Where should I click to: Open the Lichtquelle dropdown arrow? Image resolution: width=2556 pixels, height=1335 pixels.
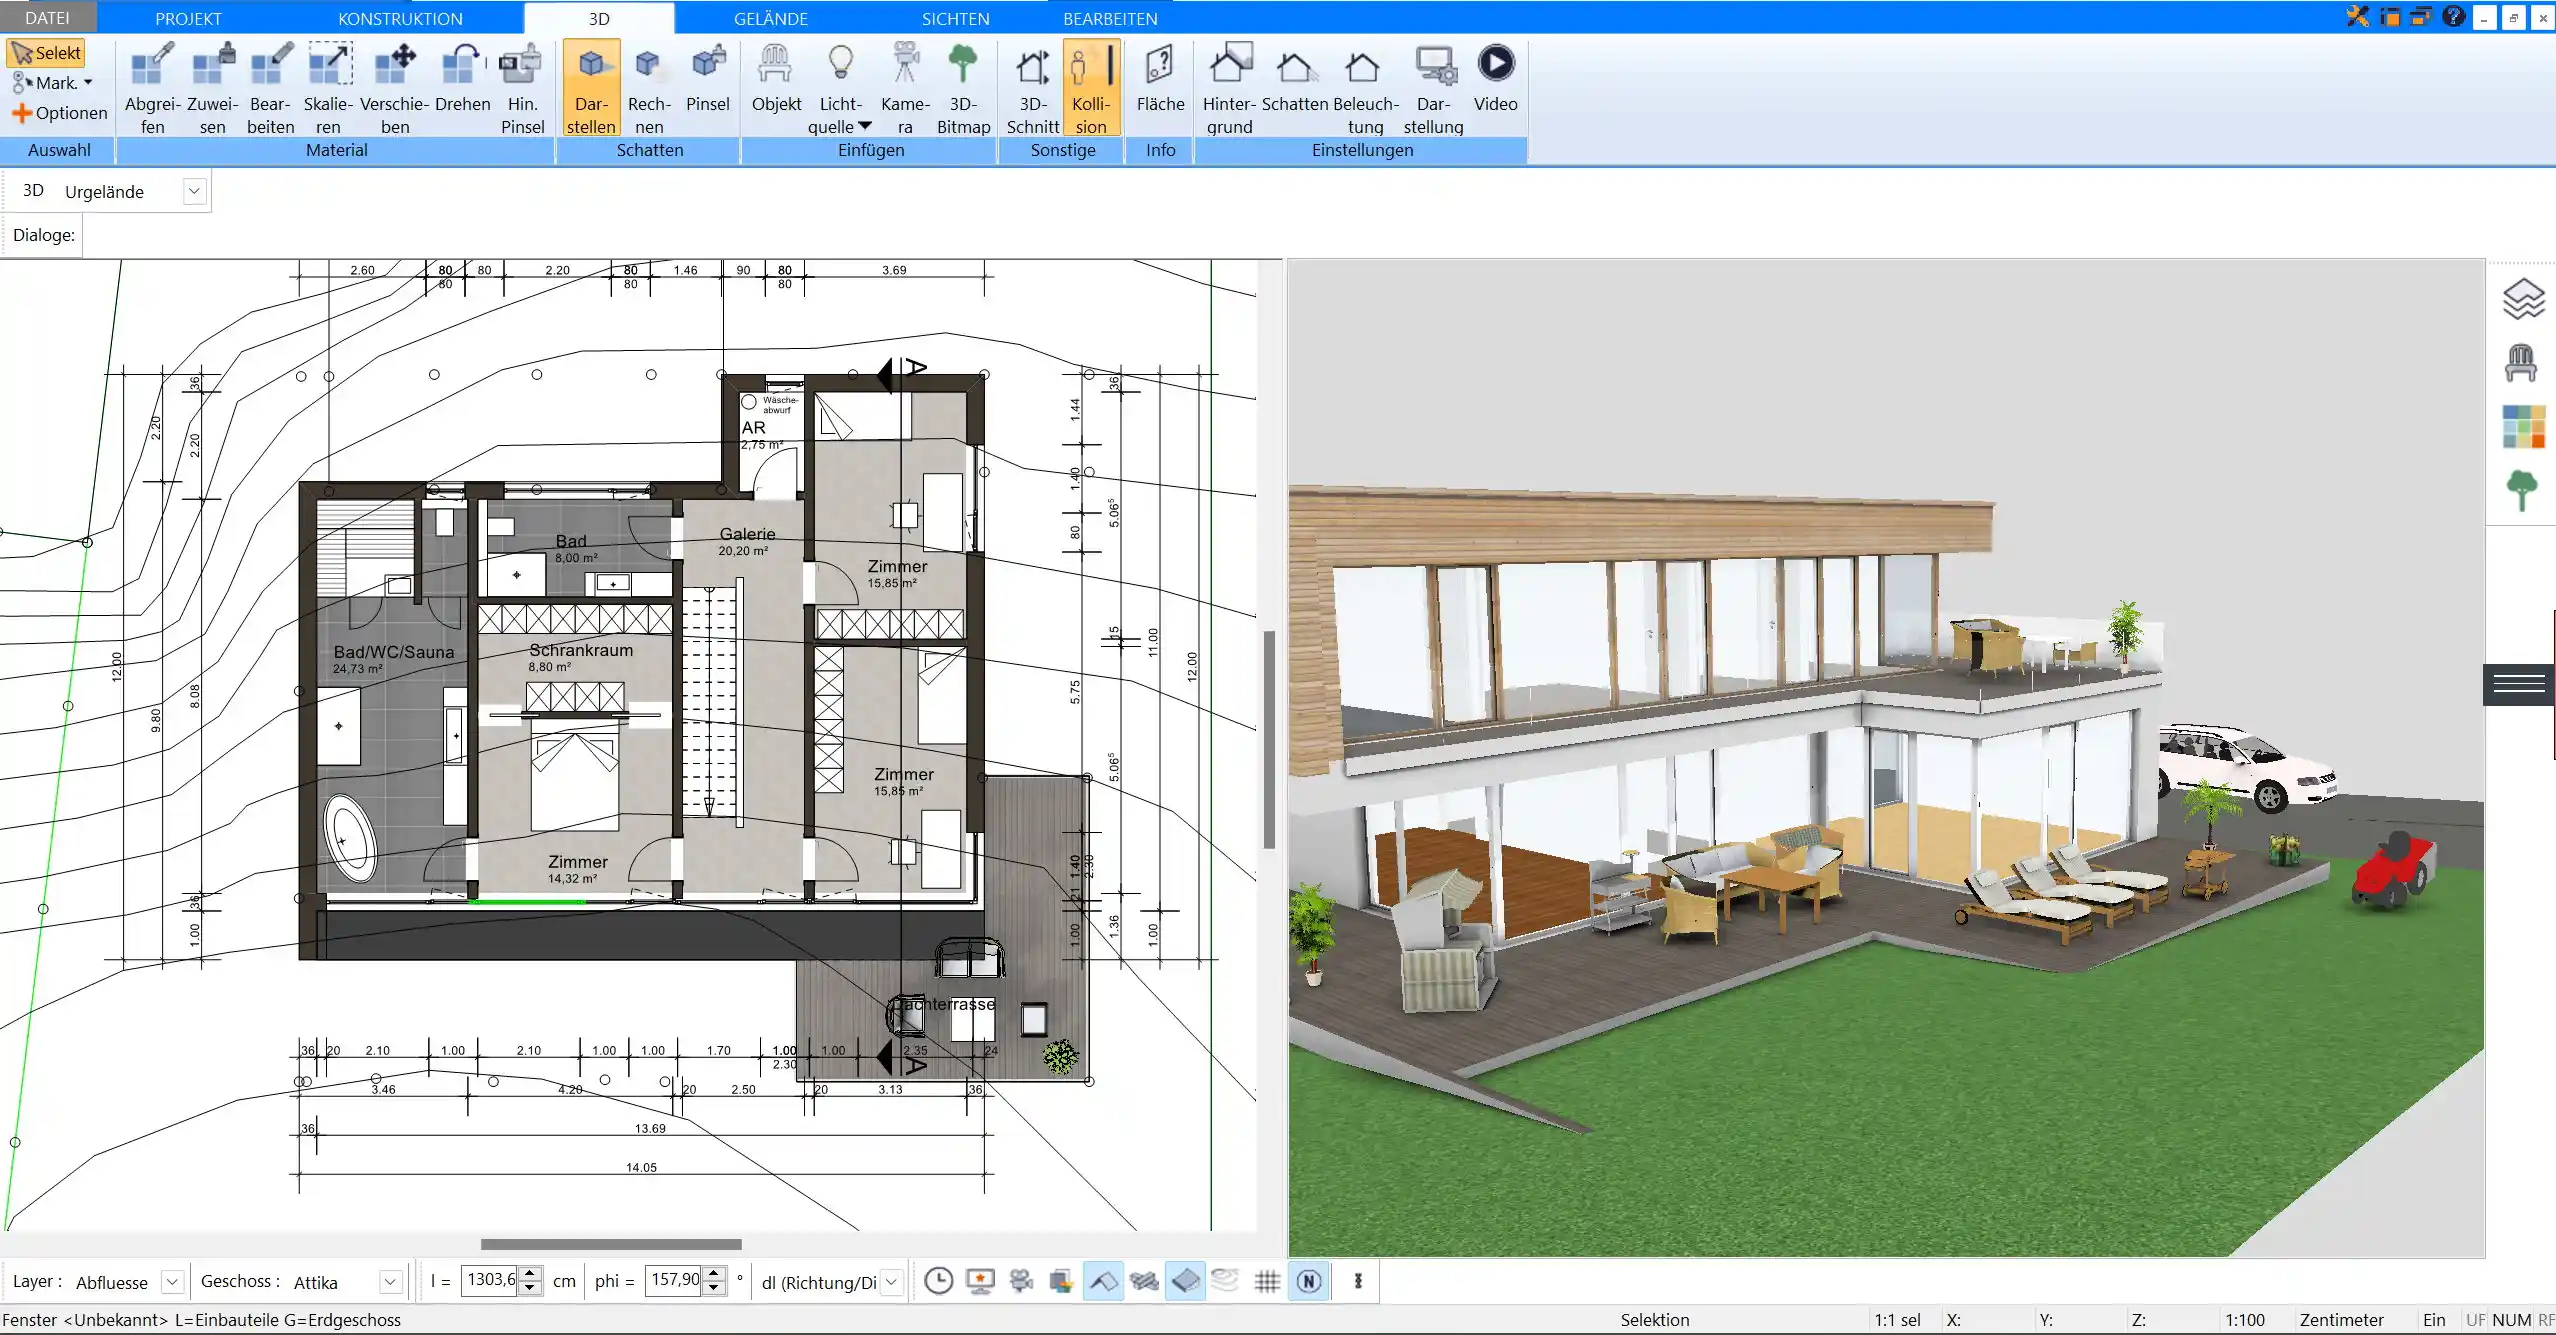coord(865,127)
